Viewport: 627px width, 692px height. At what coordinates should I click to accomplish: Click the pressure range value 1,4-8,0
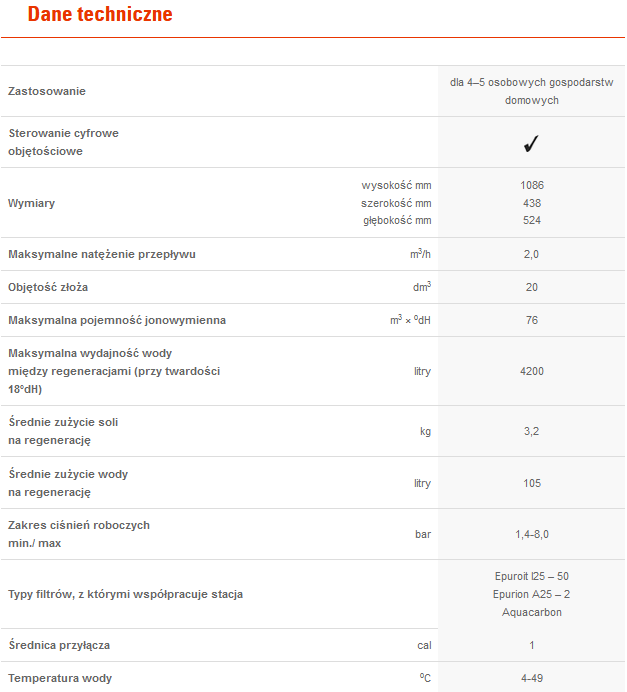[x=532, y=535]
